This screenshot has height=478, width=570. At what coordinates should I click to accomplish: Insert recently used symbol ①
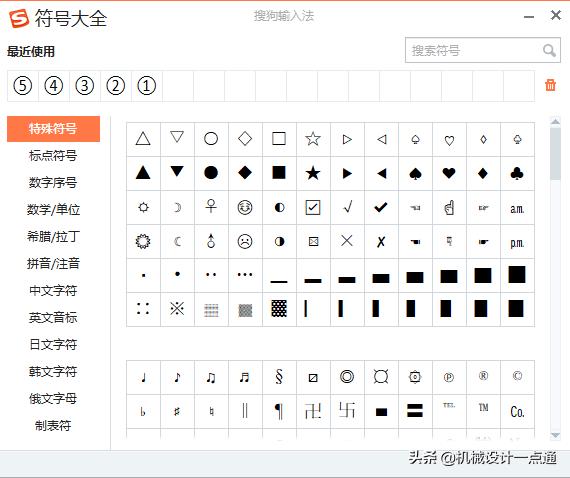(x=146, y=86)
